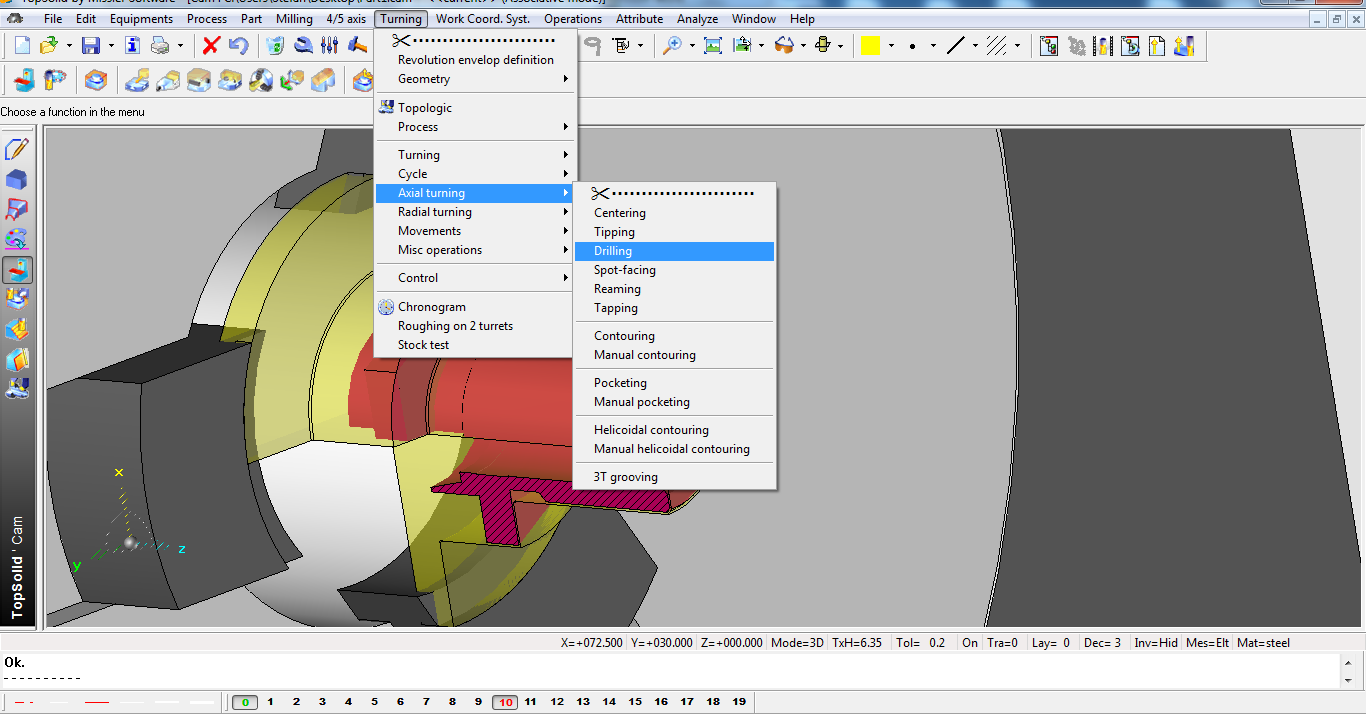The width and height of the screenshot is (1366, 714).
Task: Click the hammer tool icon
Action: coord(357,45)
